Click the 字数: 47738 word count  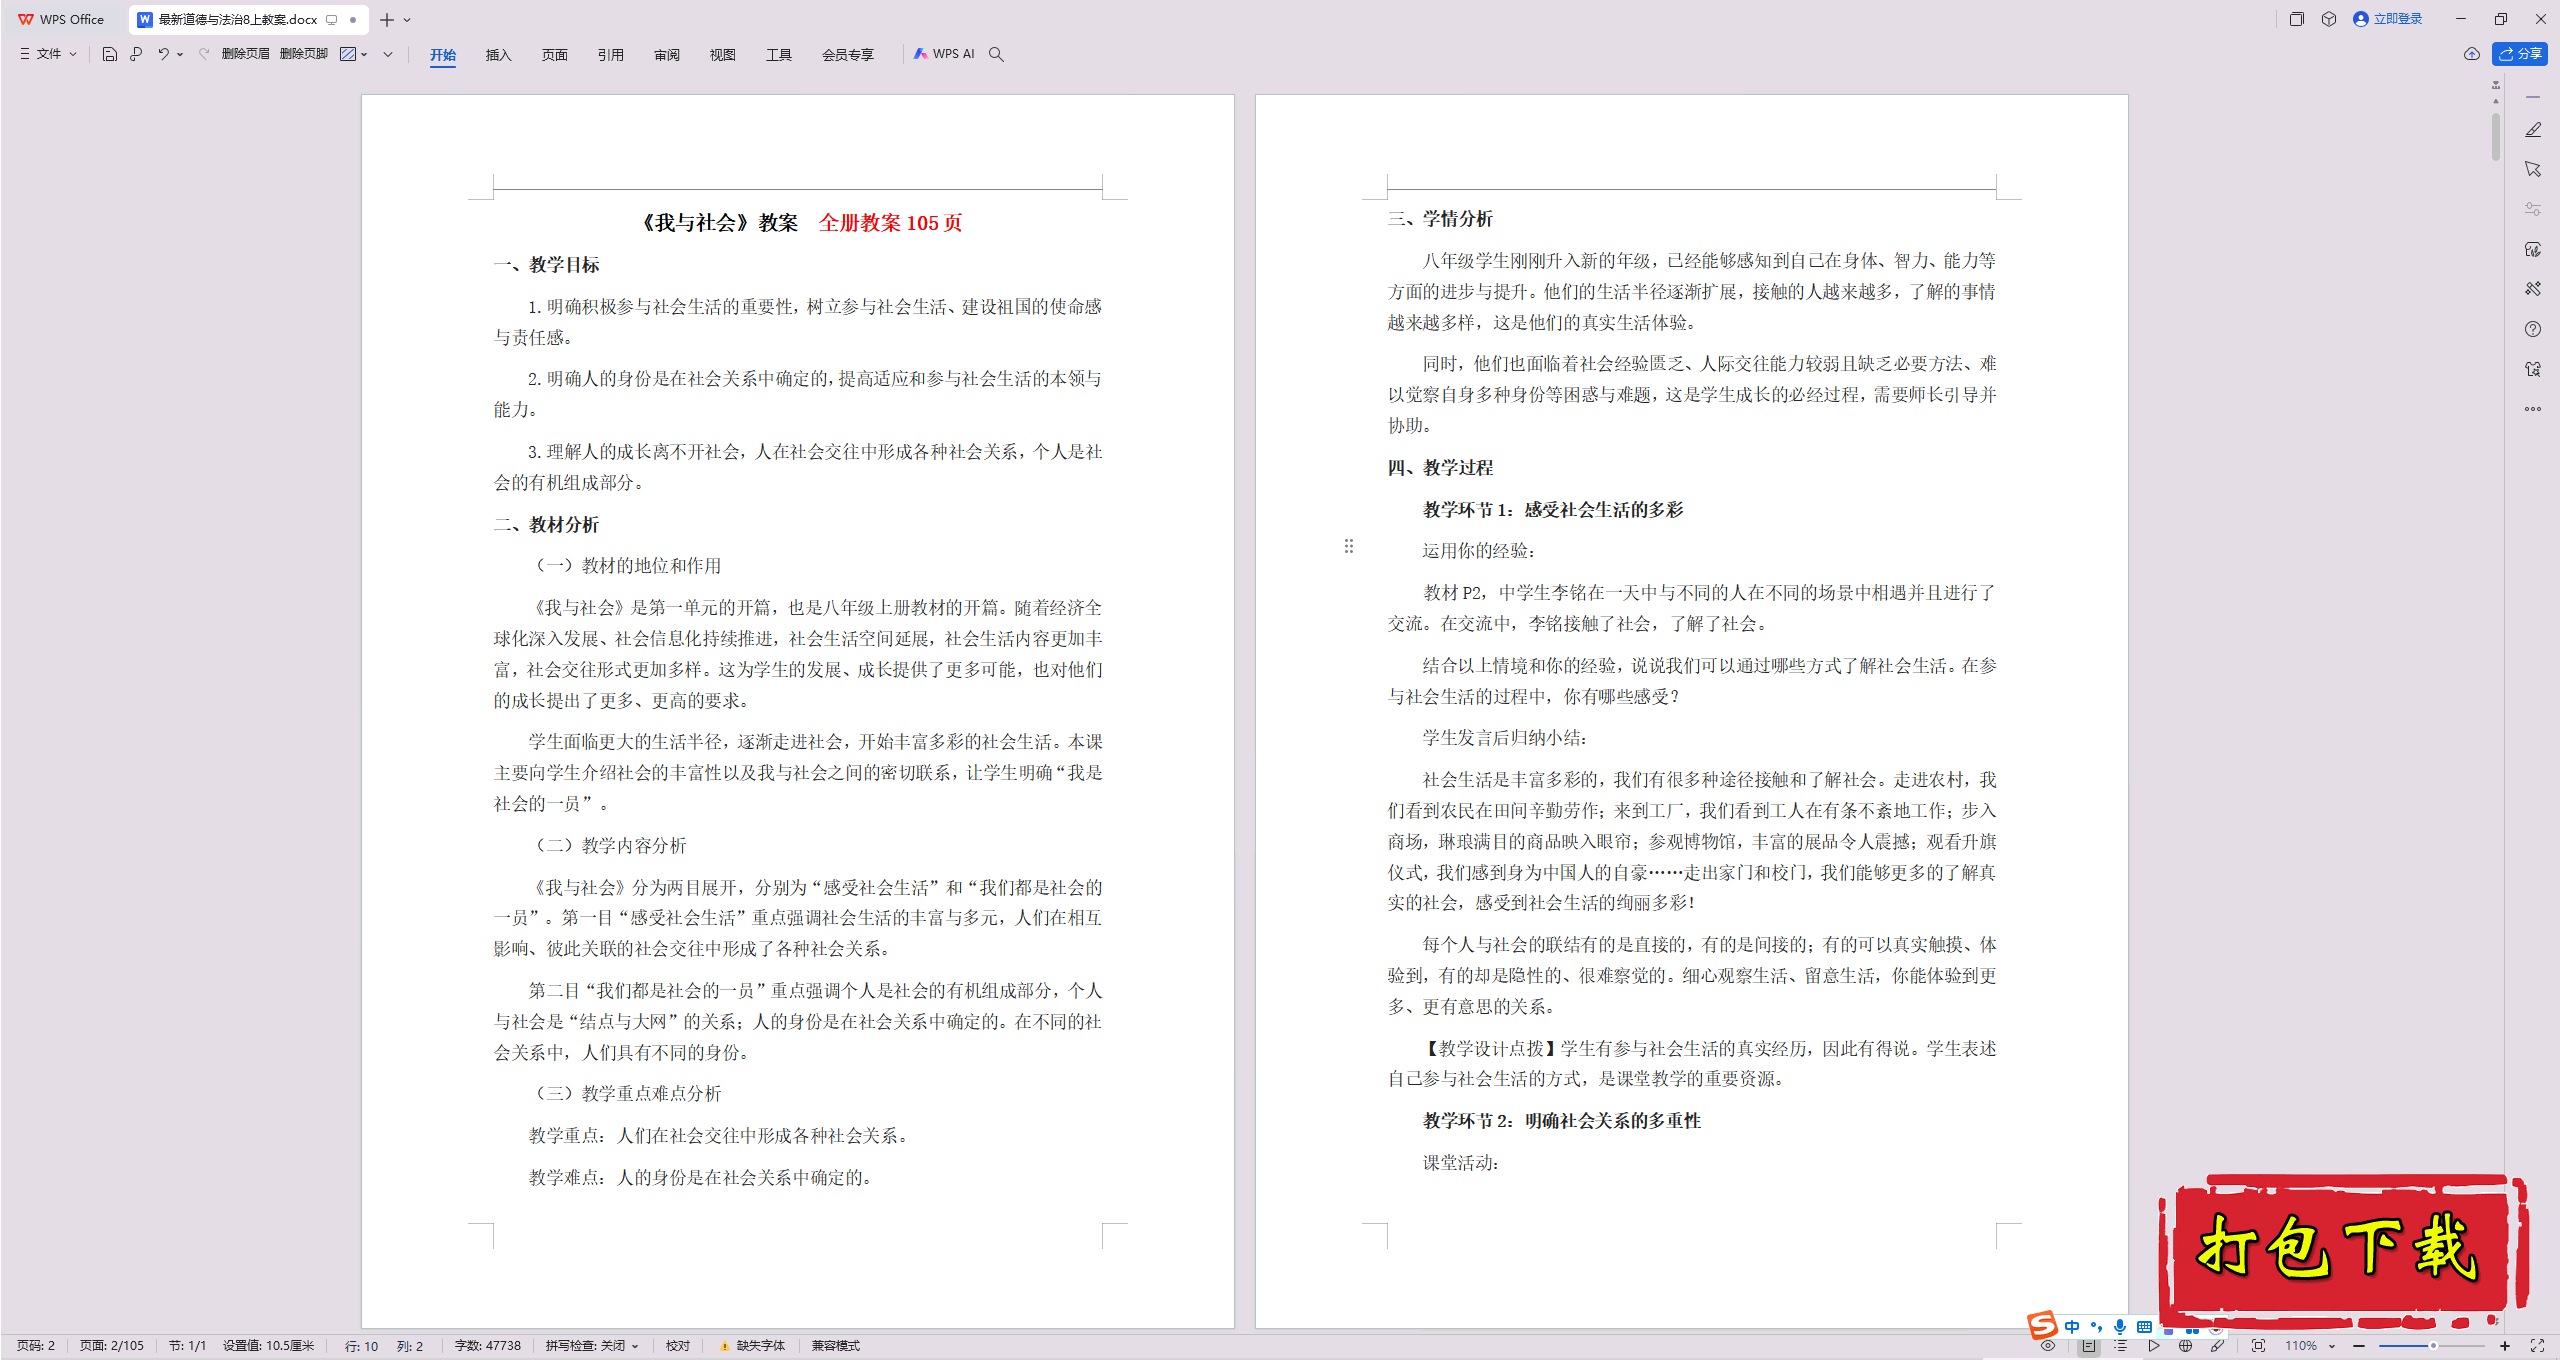point(487,1346)
